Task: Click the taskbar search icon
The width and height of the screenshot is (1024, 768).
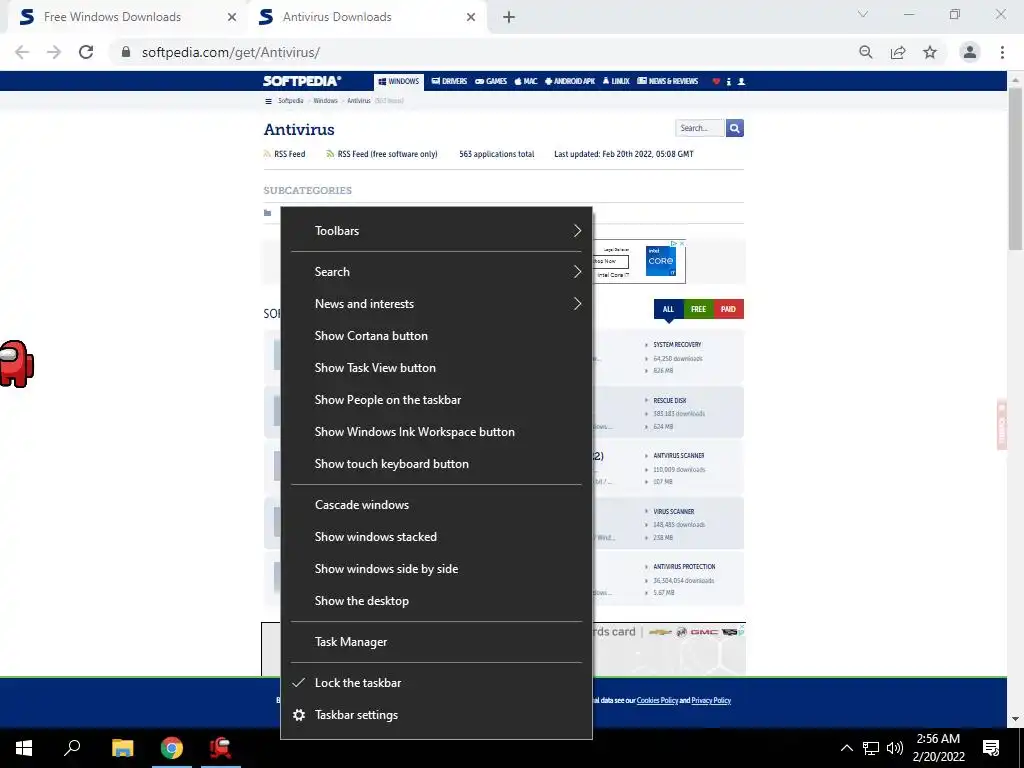Action: (72, 748)
